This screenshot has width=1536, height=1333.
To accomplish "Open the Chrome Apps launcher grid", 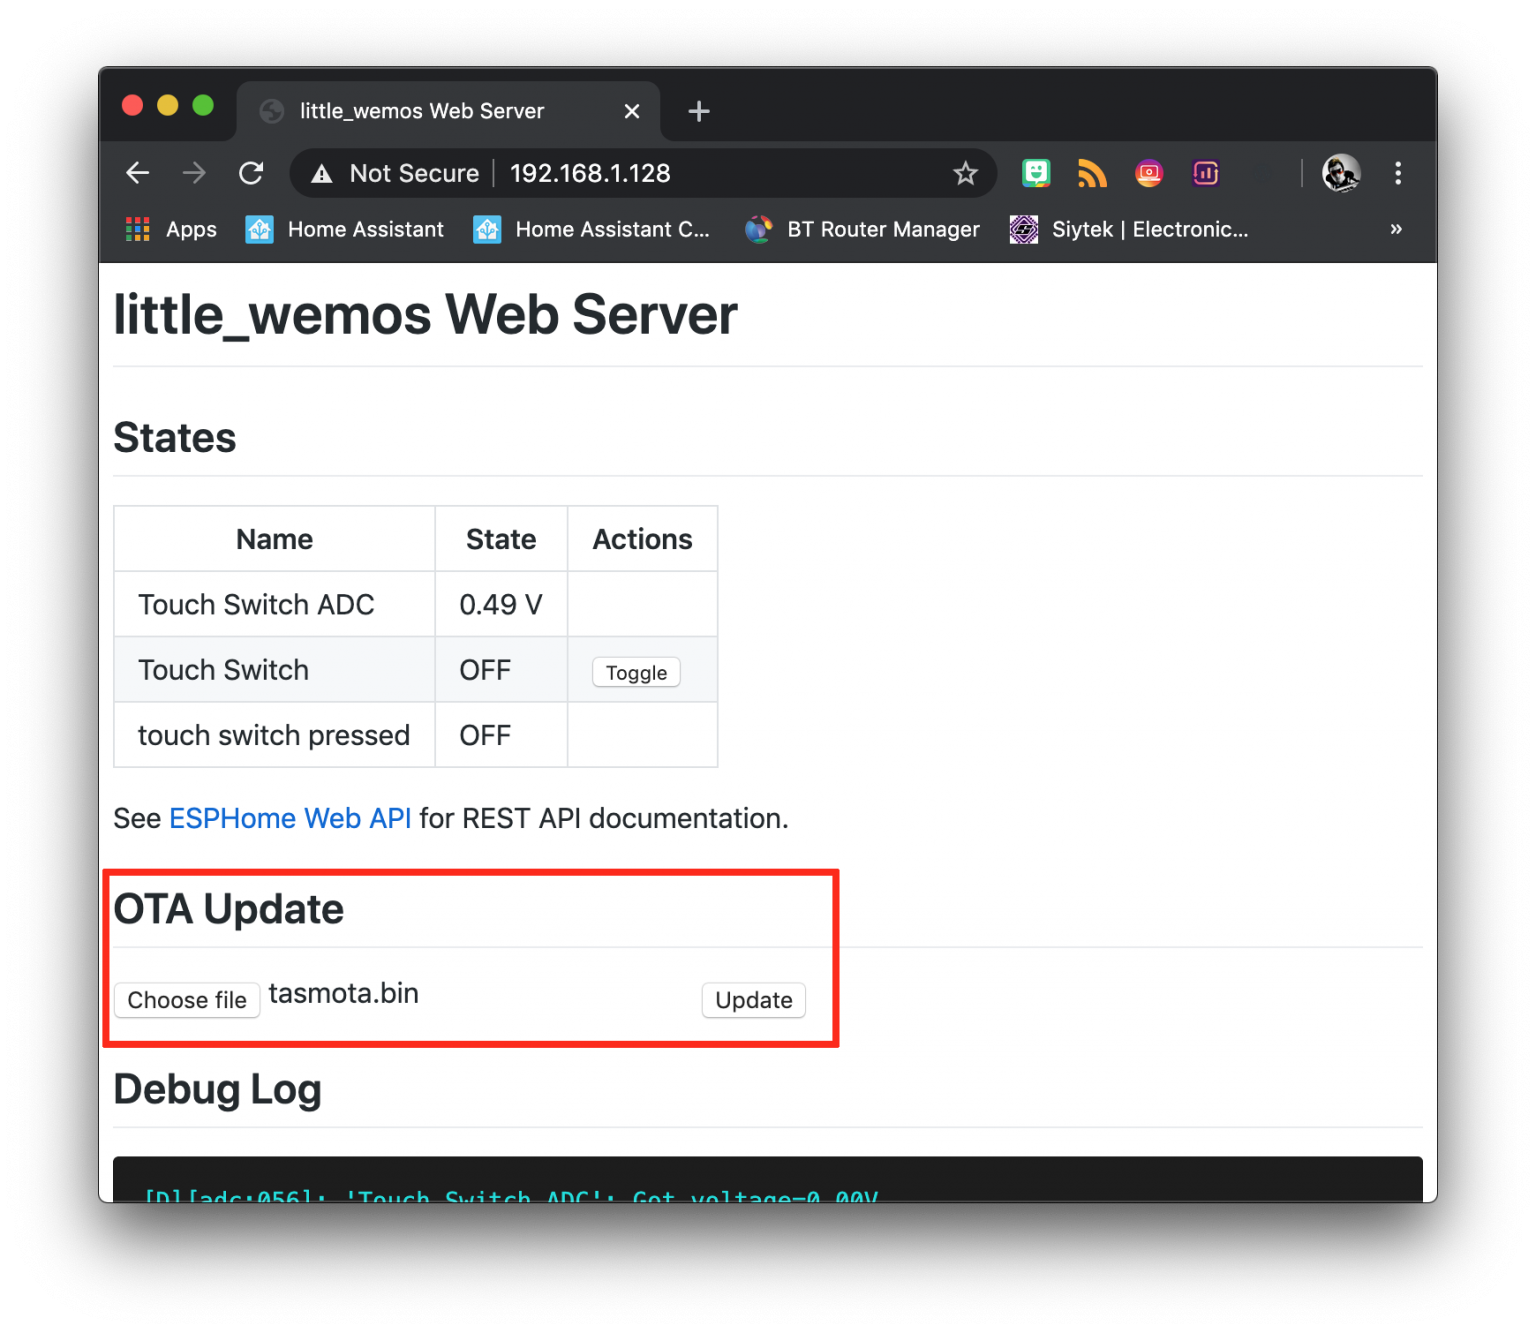I will 137,229.
